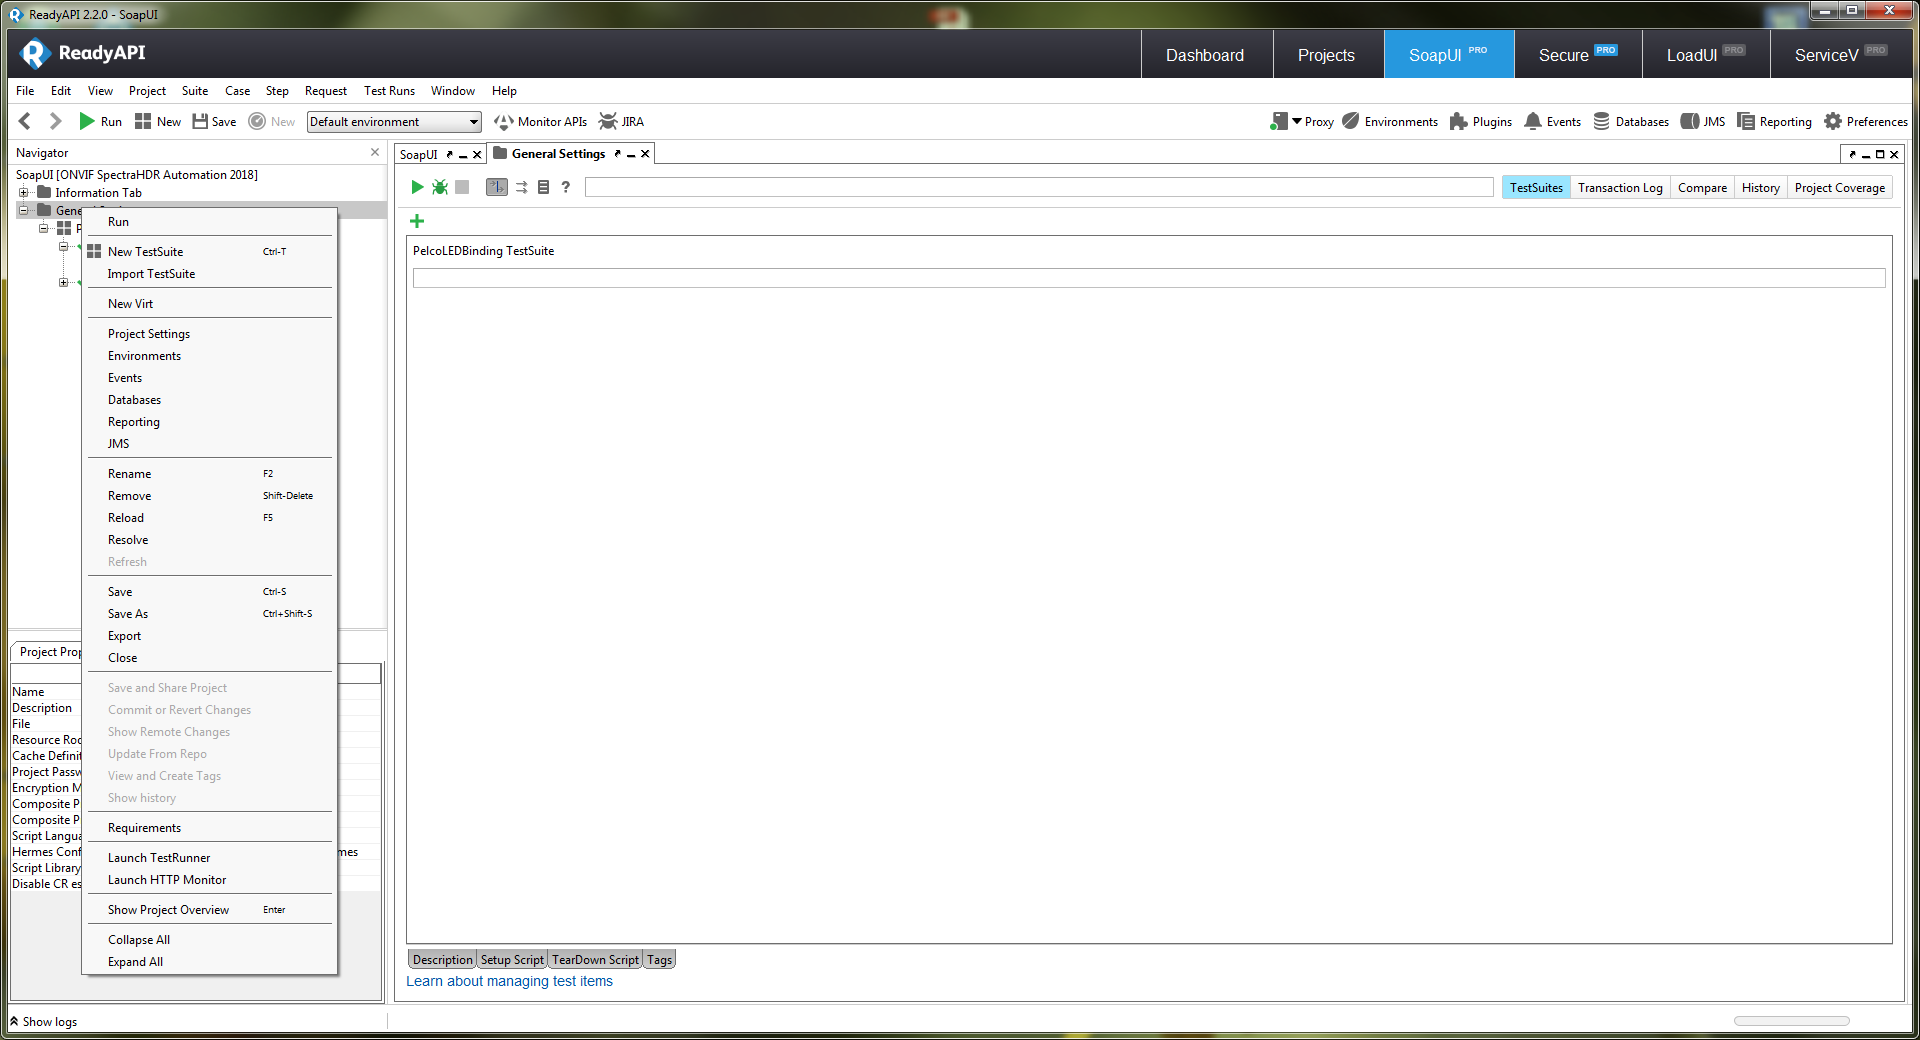Open the Help menu

pos(504,91)
